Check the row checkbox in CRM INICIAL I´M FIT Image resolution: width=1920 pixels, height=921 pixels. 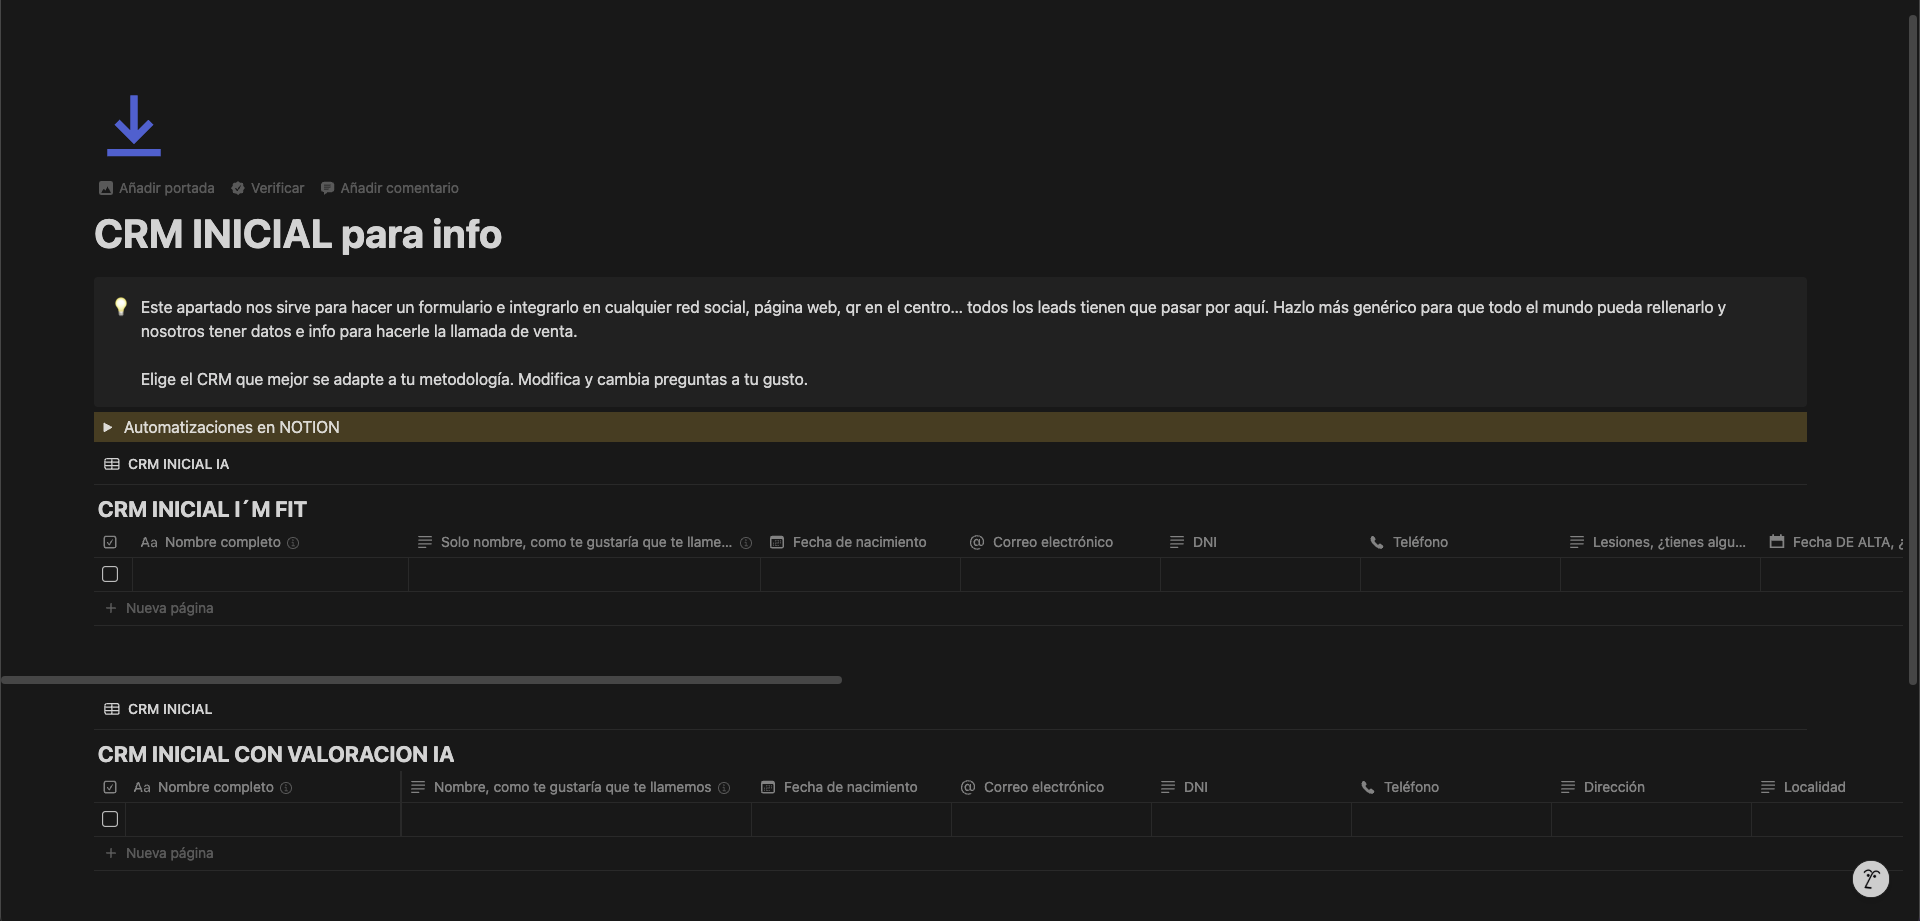(x=110, y=574)
